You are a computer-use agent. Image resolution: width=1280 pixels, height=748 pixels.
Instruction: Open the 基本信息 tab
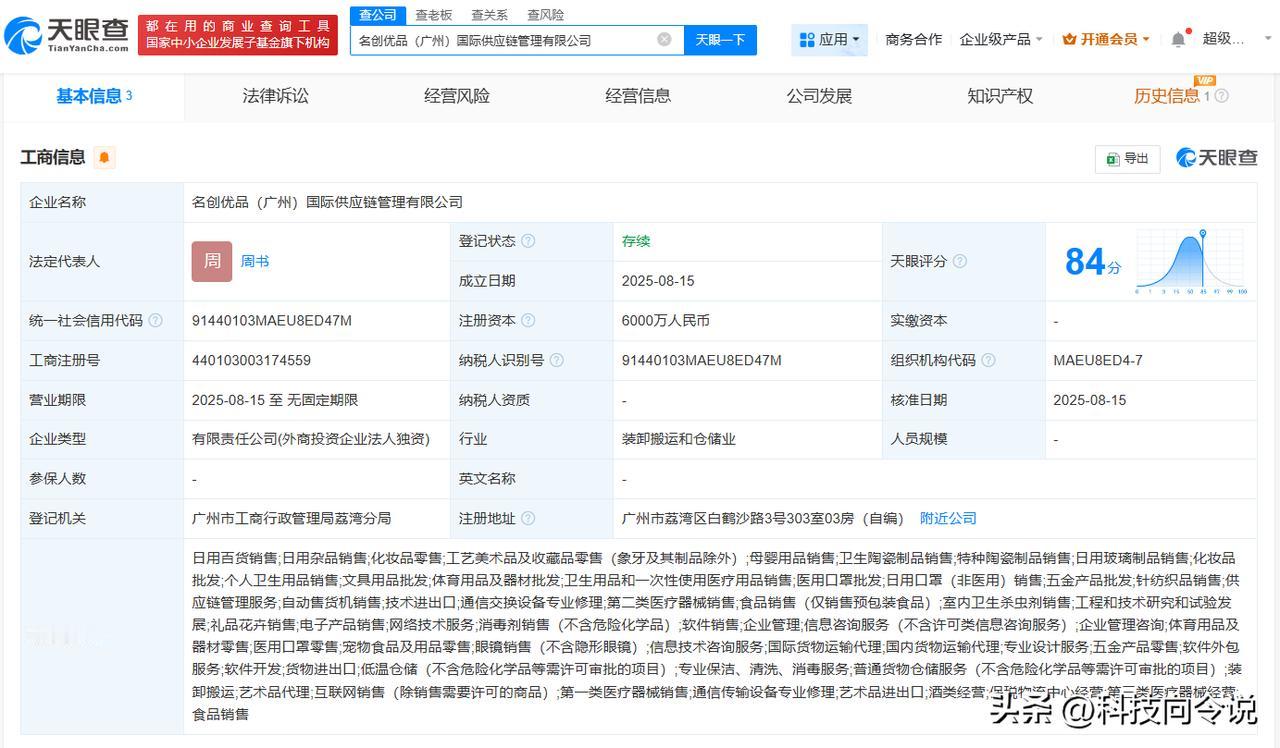(x=94, y=96)
